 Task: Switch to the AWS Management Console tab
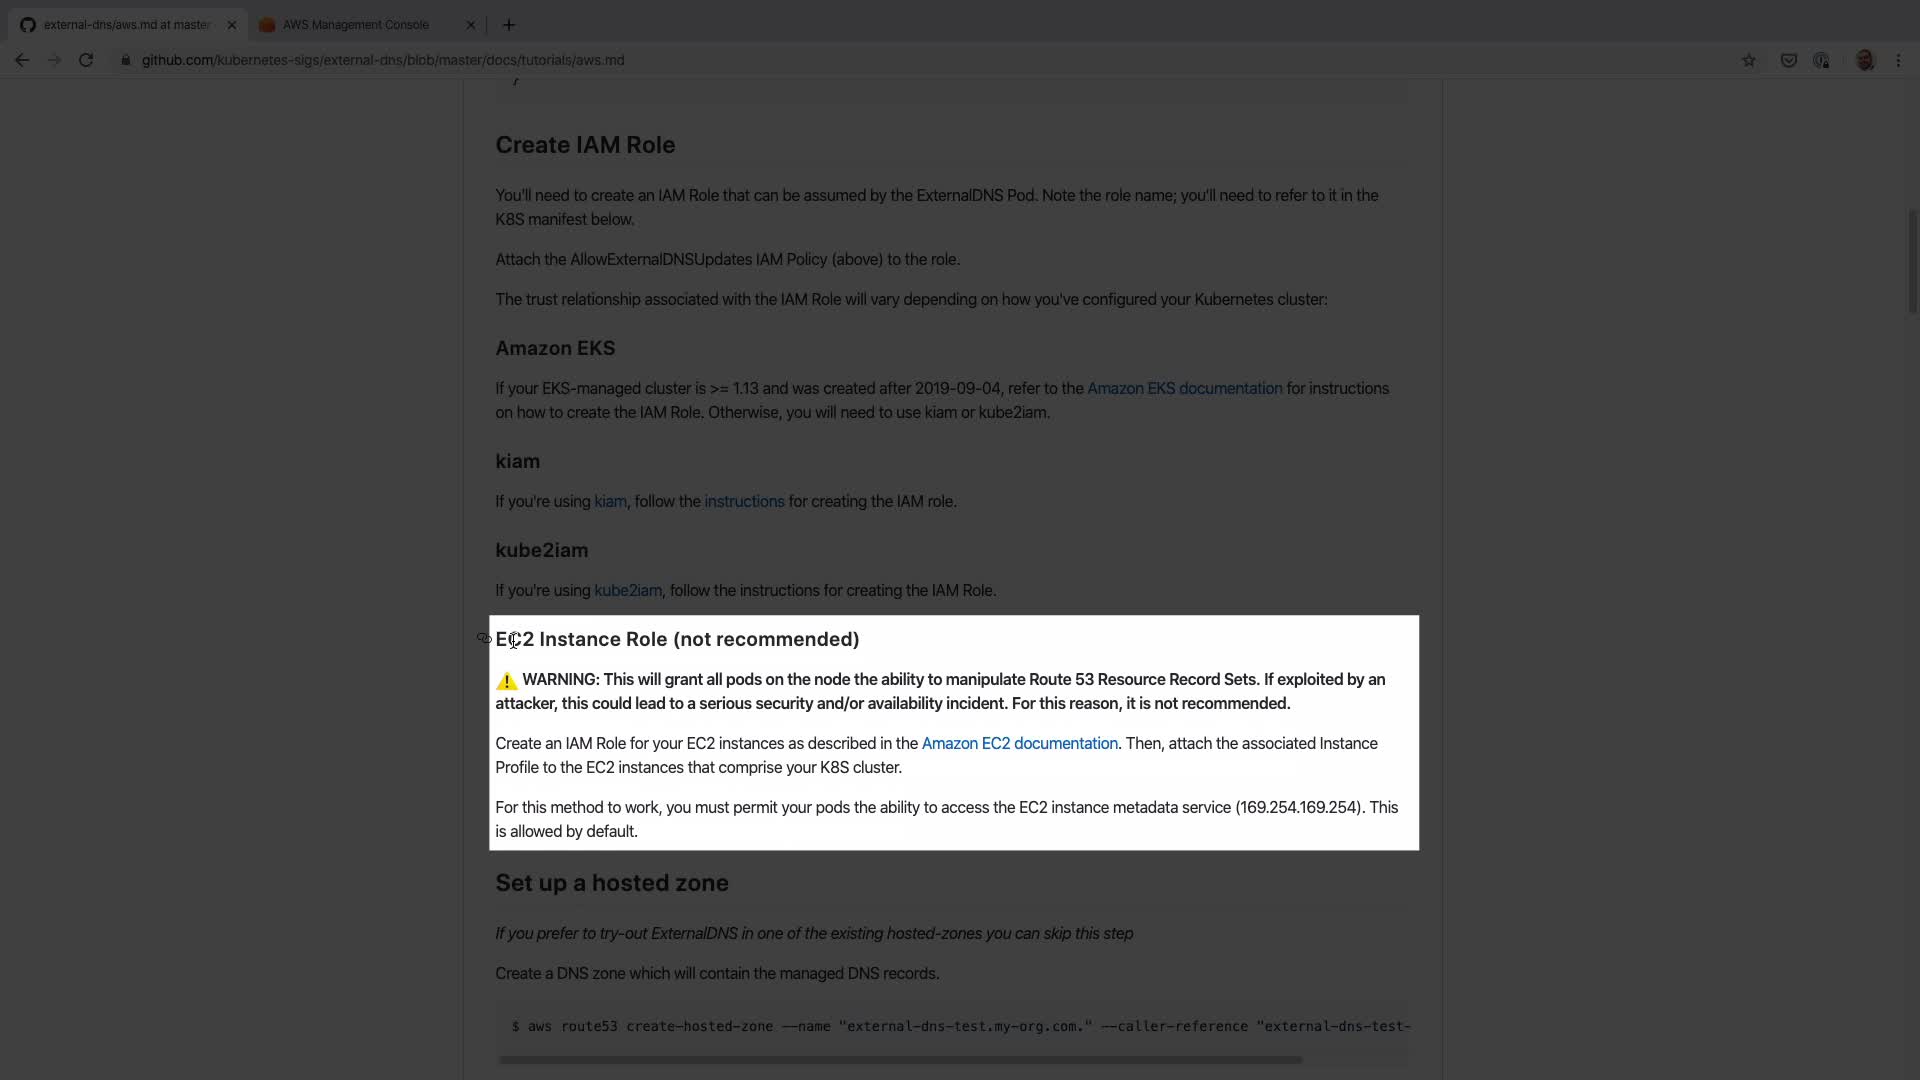pos(355,25)
